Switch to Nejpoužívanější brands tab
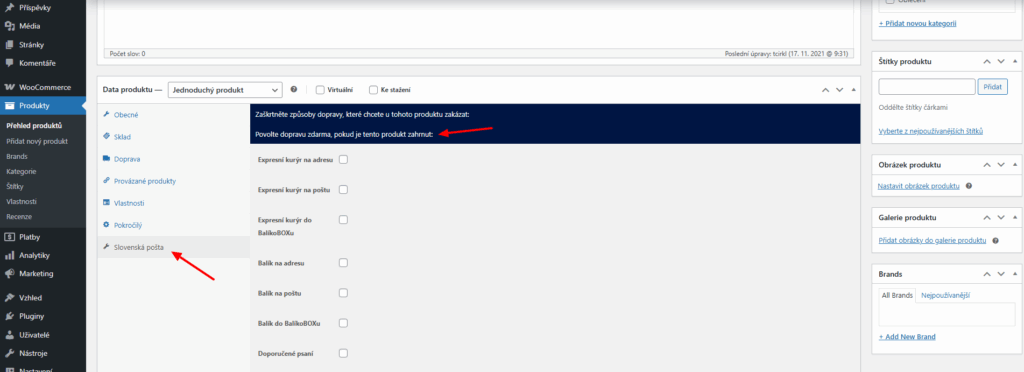 [945, 296]
